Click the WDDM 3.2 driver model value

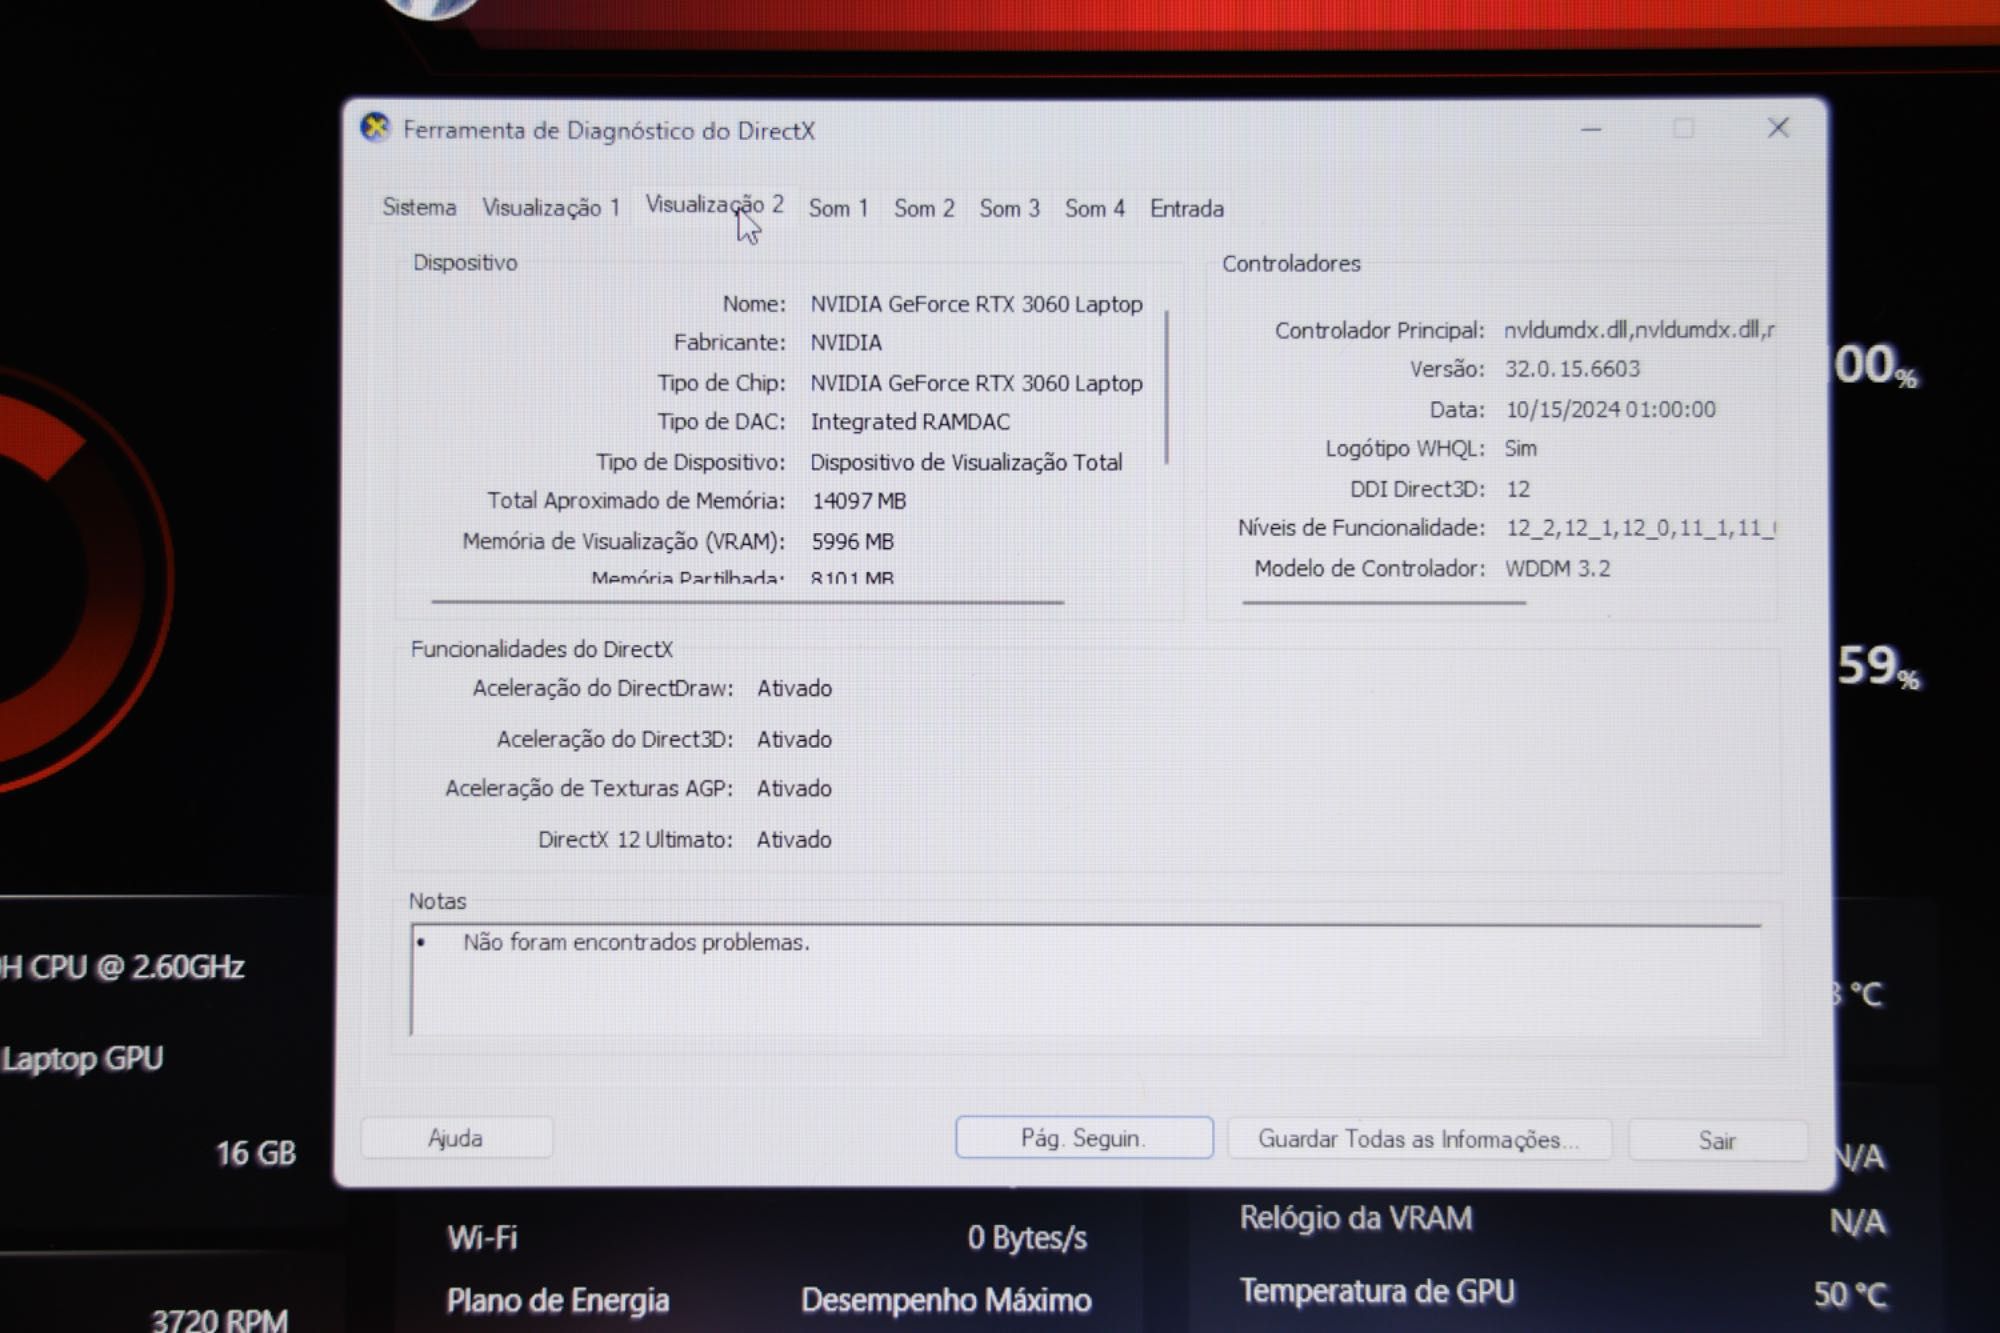(x=1557, y=569)
